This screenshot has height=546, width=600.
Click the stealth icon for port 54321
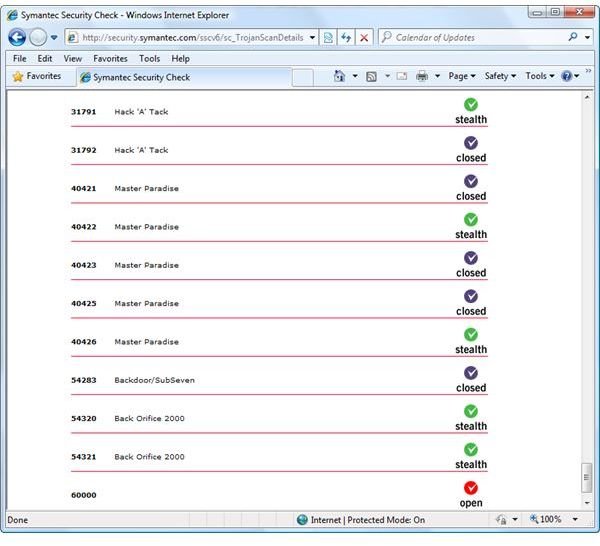click(x=471, y=450)
